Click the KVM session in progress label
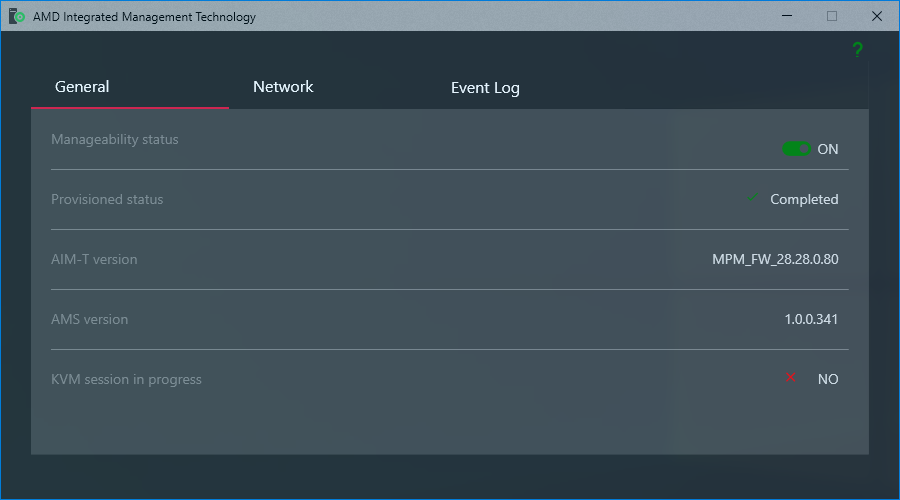This screenshot has width=900, height=500. (x=126, y=379)
